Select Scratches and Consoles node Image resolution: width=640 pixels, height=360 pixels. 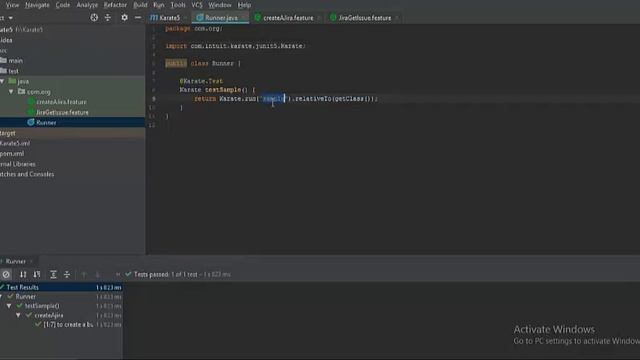[x=27, y=174]
